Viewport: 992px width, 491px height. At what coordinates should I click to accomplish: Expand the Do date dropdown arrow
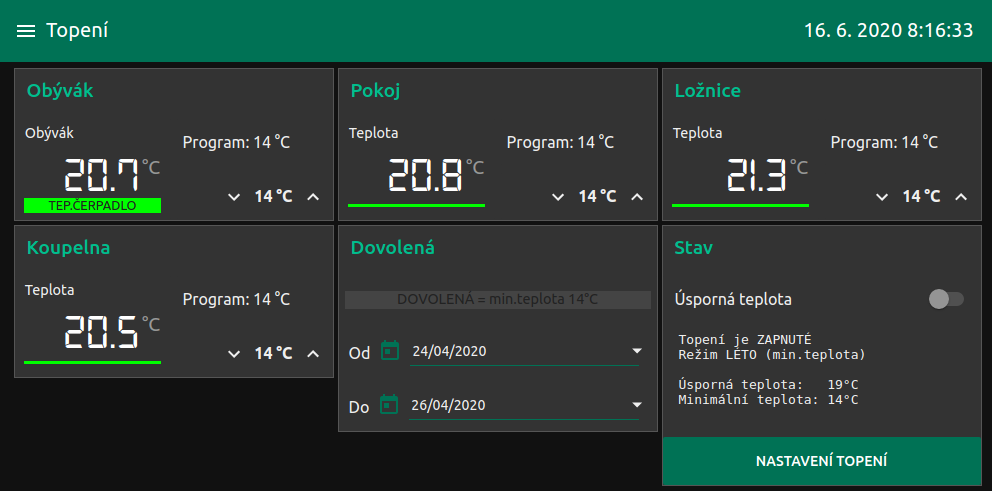(x=637, y=405)
